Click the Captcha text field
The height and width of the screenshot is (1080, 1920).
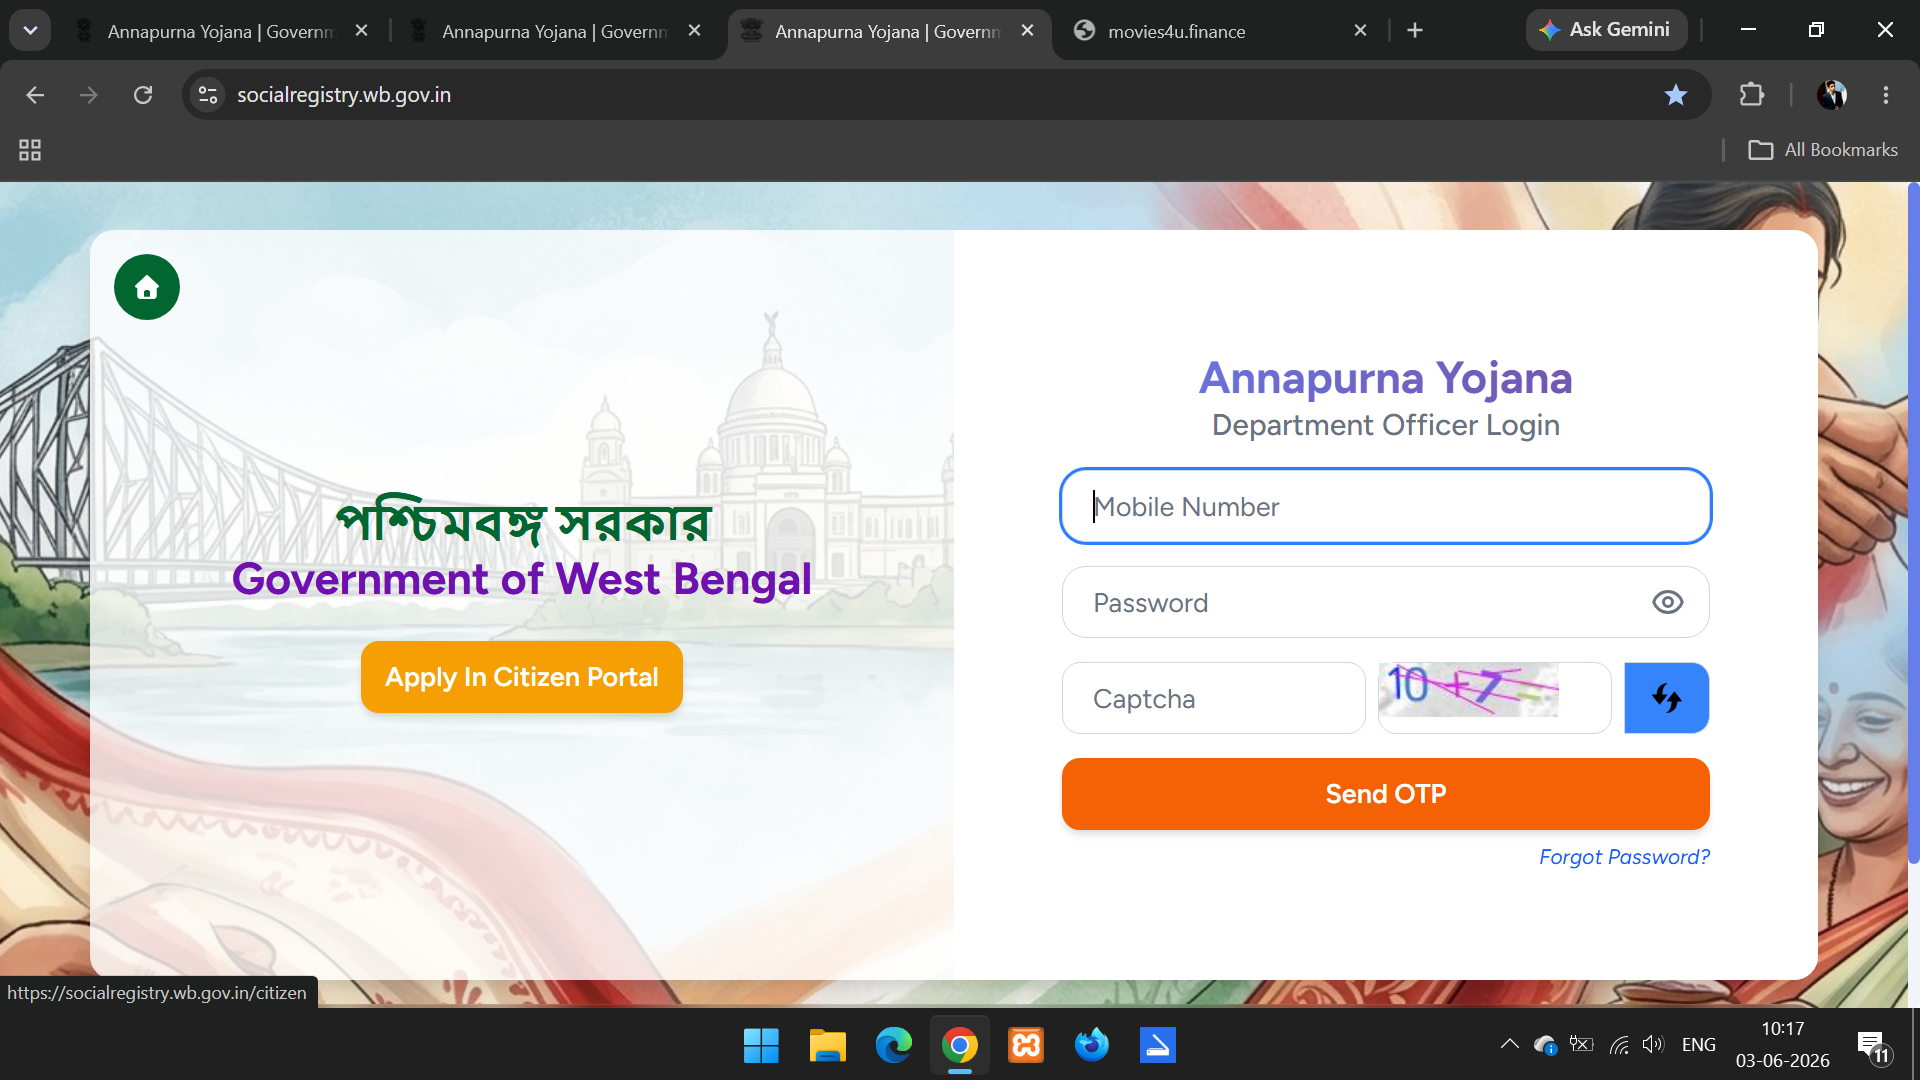pyautogui.click(x=1213, y=698)
